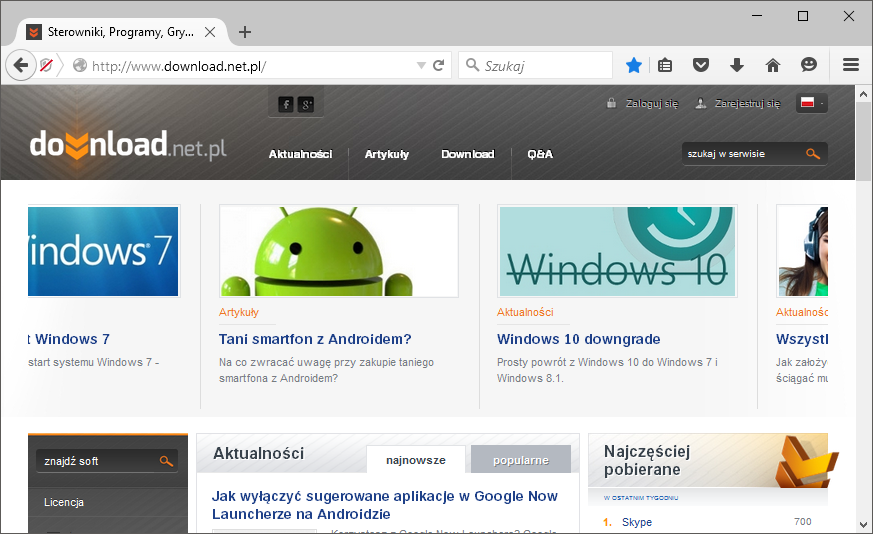873x534 pixels.
Task: Click Skype in Najczęściej pobierane list
Action: click(x=637, y=522)
